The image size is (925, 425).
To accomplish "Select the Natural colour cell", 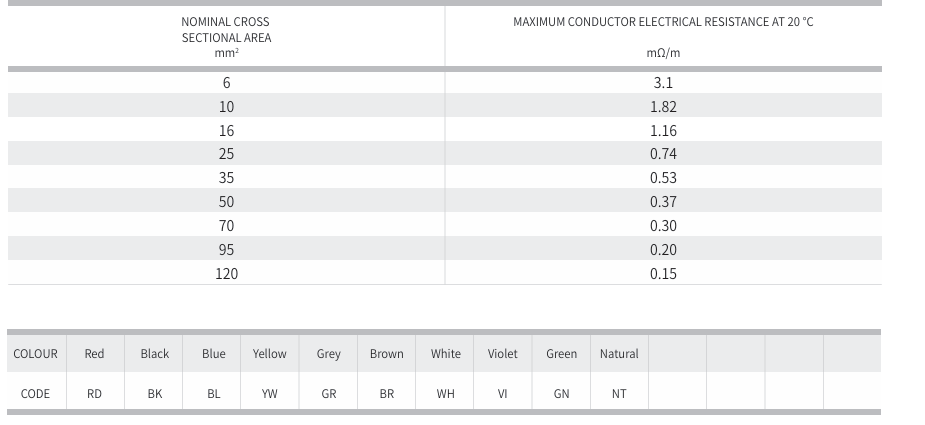I will tap(619, 353).
